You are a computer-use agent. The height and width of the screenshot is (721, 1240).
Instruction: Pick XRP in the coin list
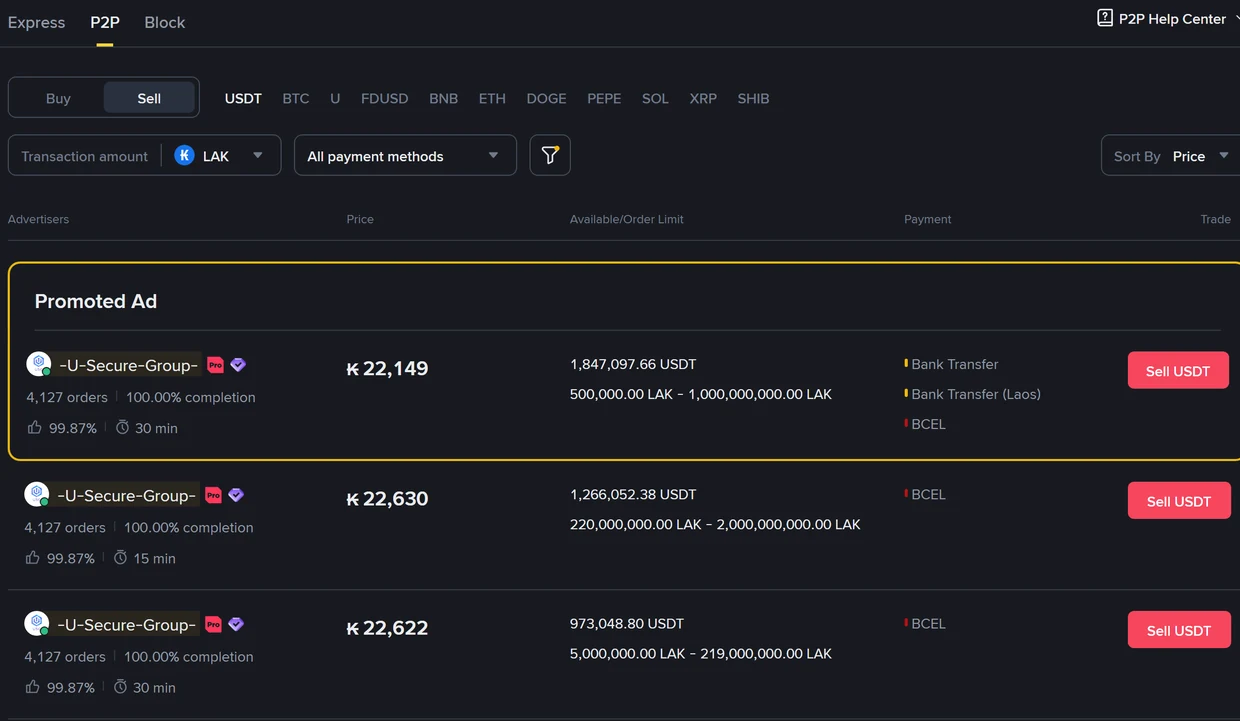point(703,98)
